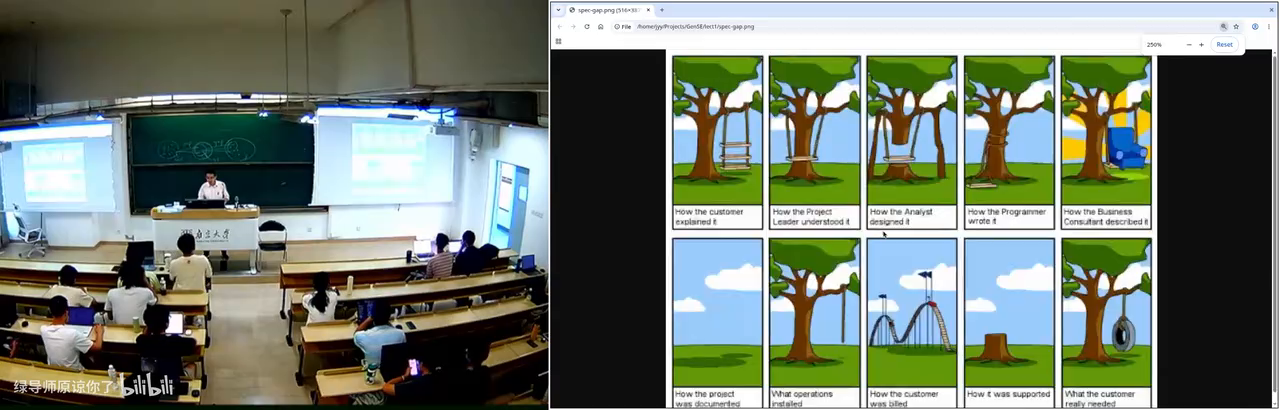The image size is (1280, 410).
Task: Select the spec-gap.png browser tab
Action: pyautogui.click(x=610, y=10)
